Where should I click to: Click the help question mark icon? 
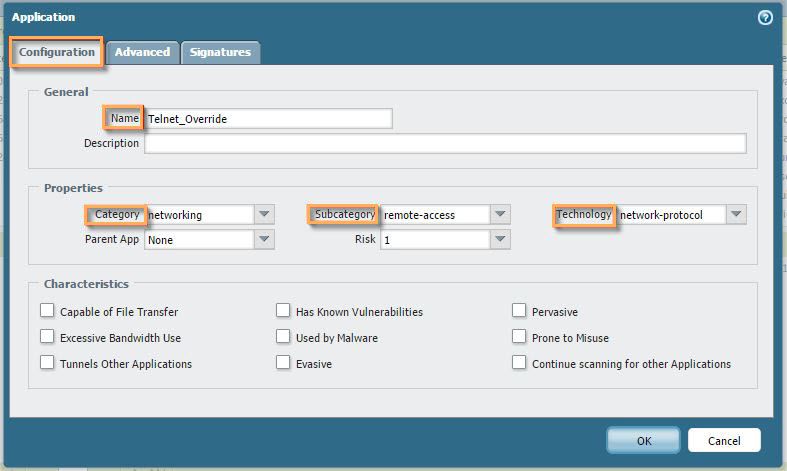[765, 17]
